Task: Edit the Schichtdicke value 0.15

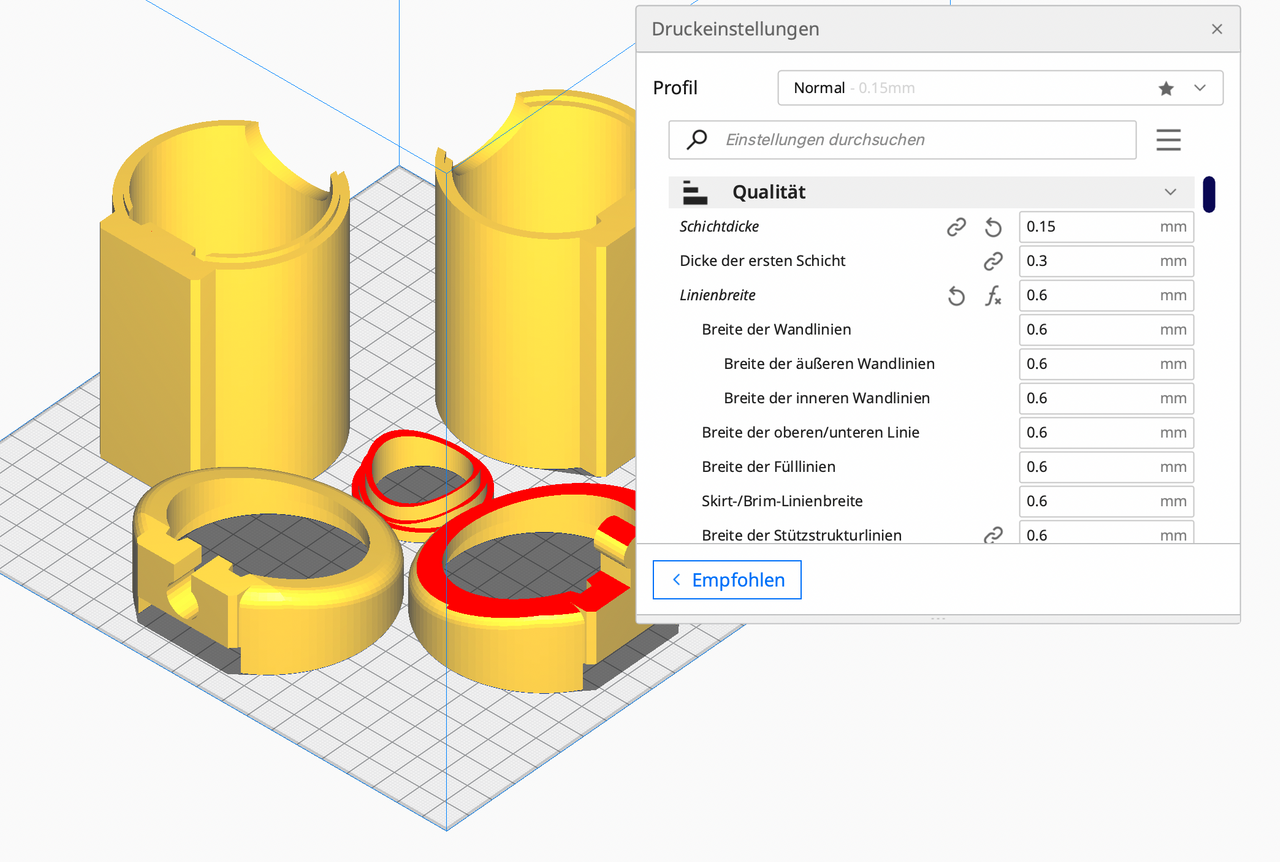Action: [1106, 227]
